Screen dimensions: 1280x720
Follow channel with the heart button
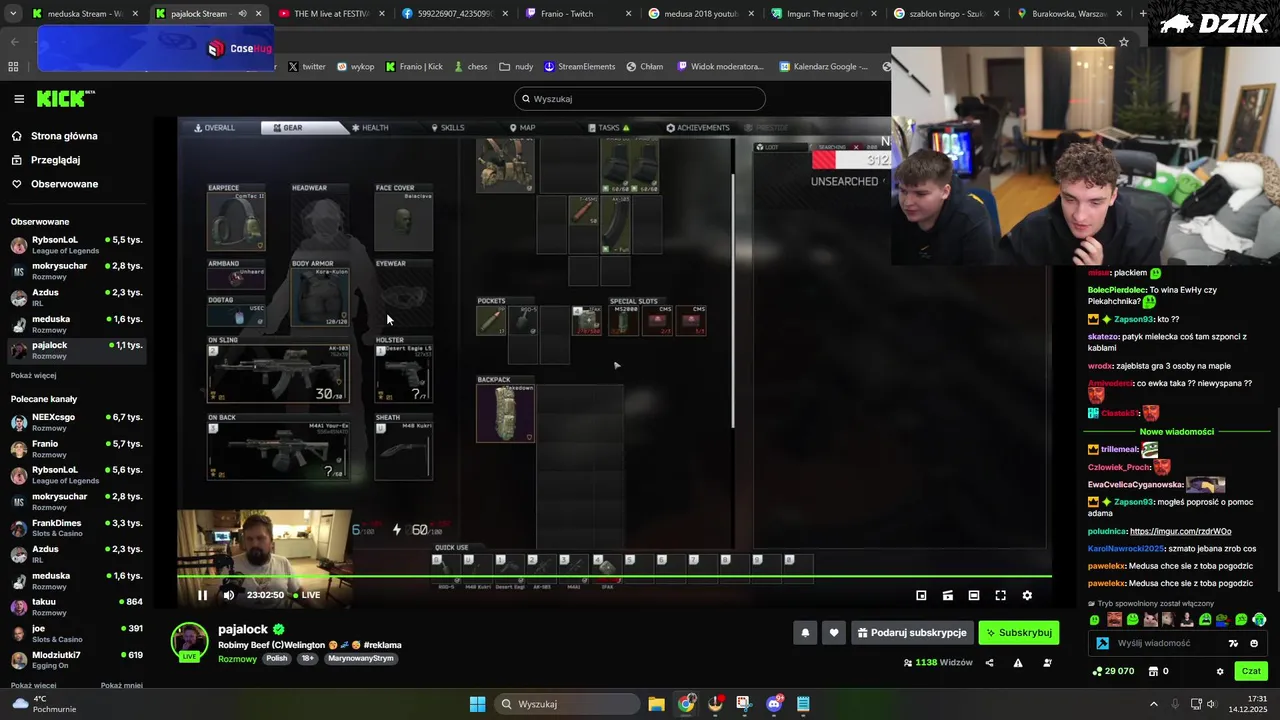[x=834, y=632]
